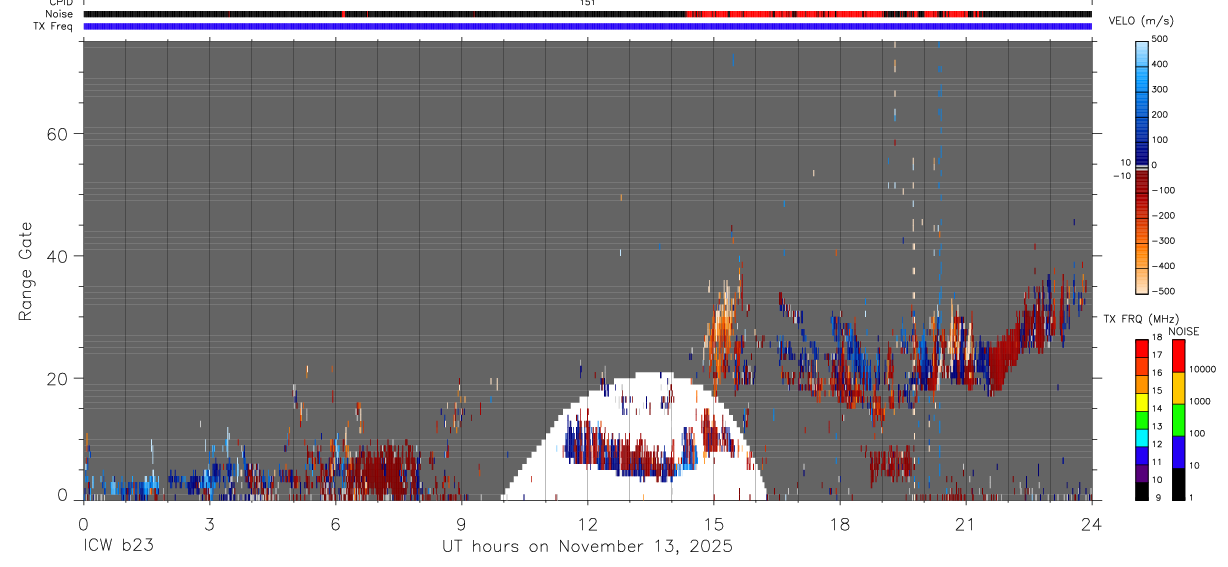Click the '14' label on the TX FRQ legend
The height and width of the screenshot is (567, 1228).
(x=1156, y=409)
